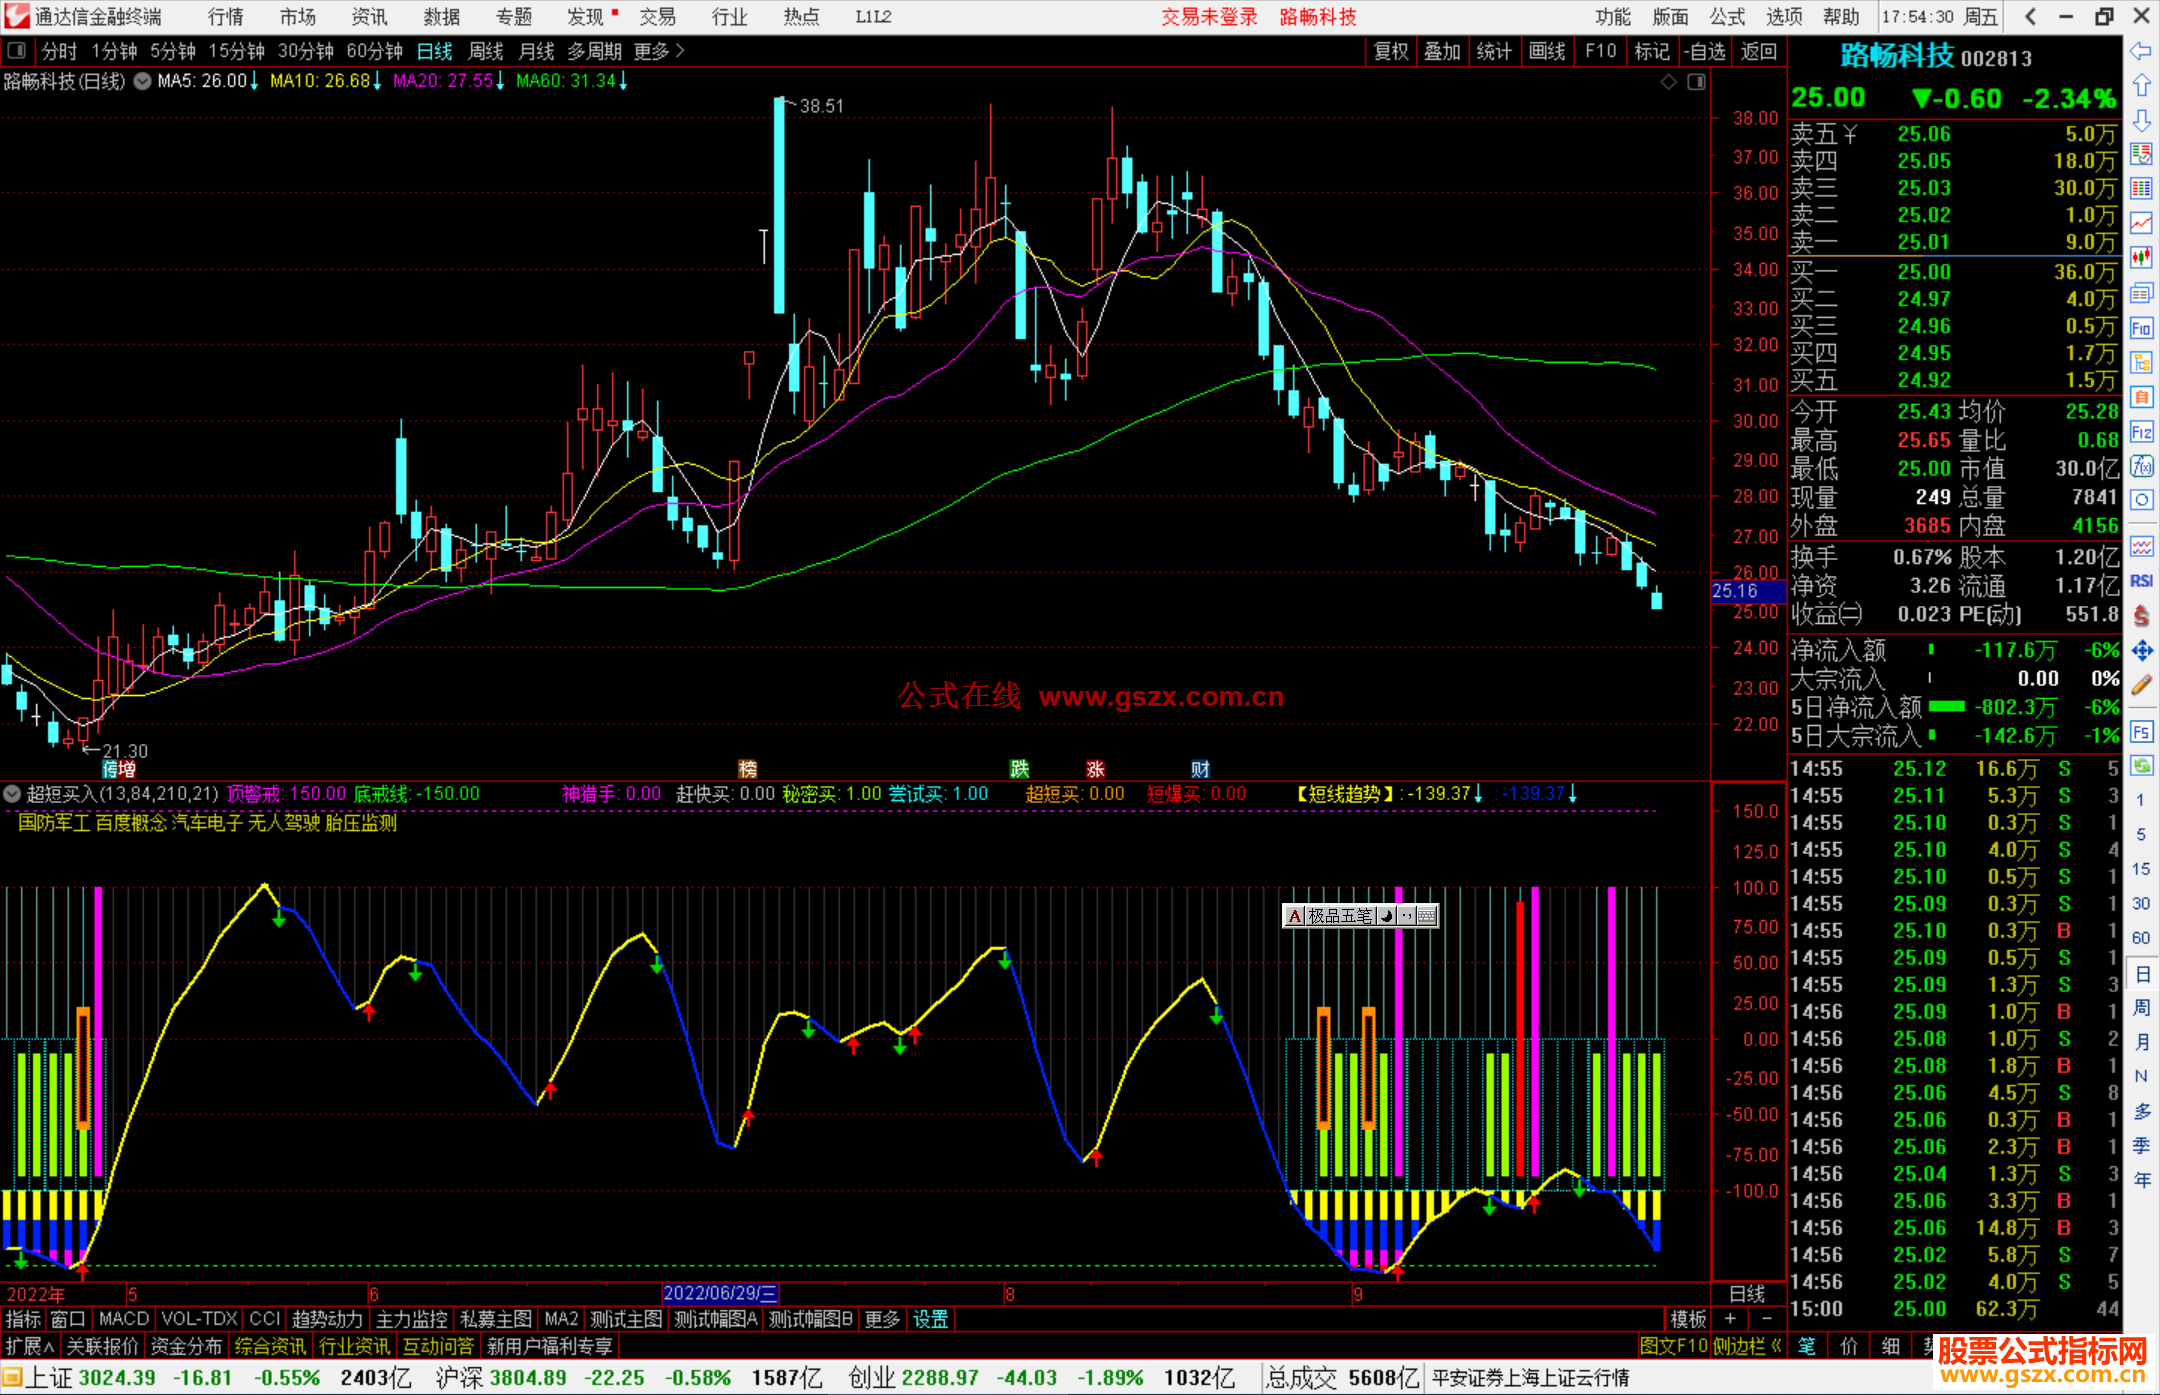The height and width of the screenshot is (1395, 2160).
Task: Click the tree structure icon in sidebar
Action: [2141, 362]
